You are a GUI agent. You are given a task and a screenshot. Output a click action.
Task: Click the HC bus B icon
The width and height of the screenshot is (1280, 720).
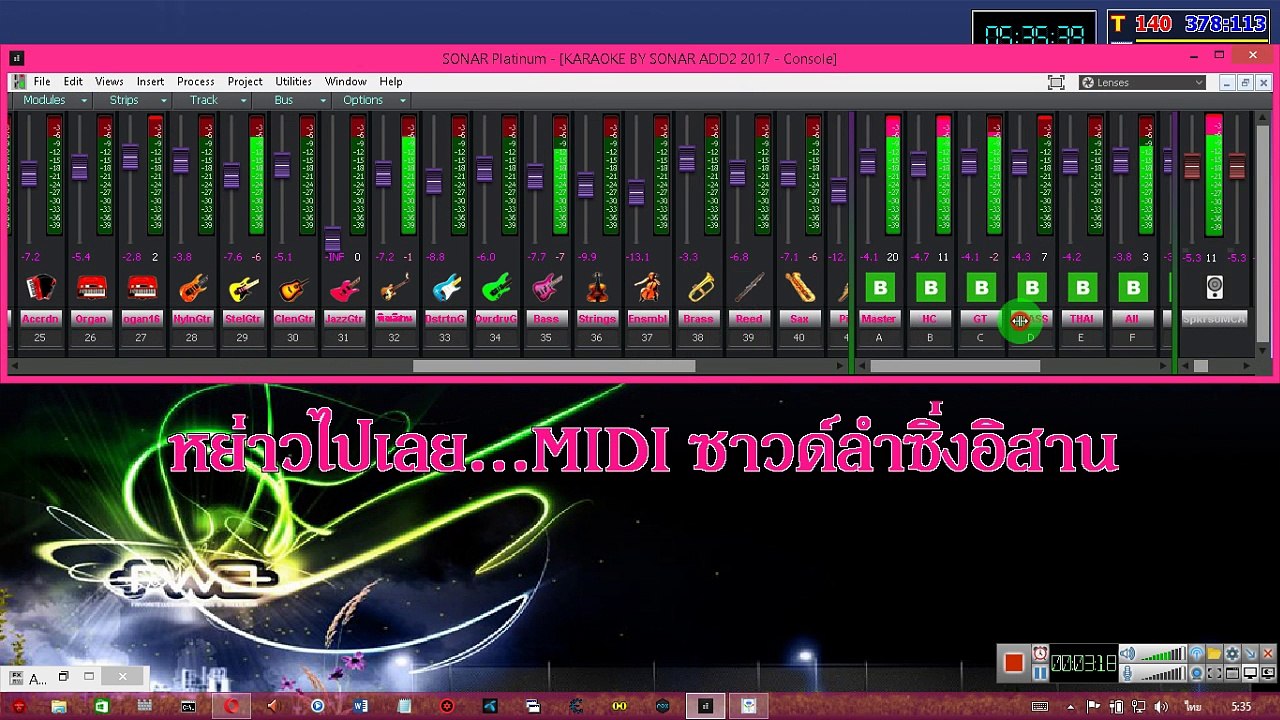tap(930, 288)
